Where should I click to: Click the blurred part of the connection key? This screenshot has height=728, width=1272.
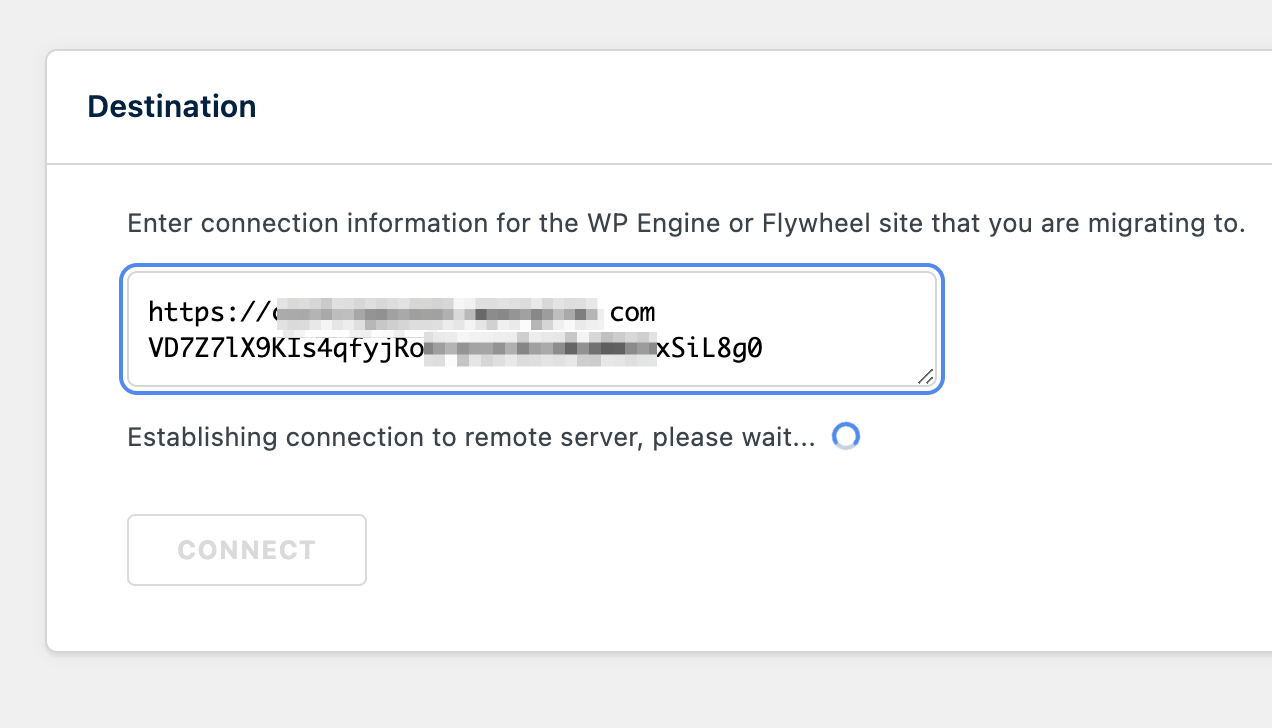(539, 349)
